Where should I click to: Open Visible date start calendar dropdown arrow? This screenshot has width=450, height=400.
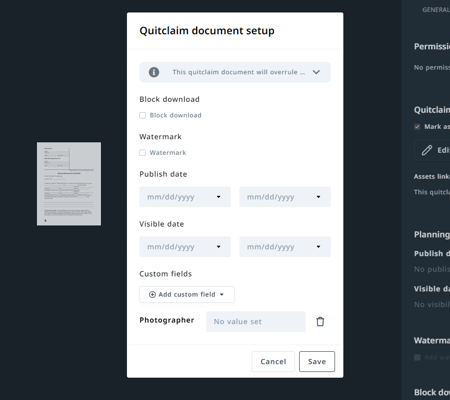[219, 247]
